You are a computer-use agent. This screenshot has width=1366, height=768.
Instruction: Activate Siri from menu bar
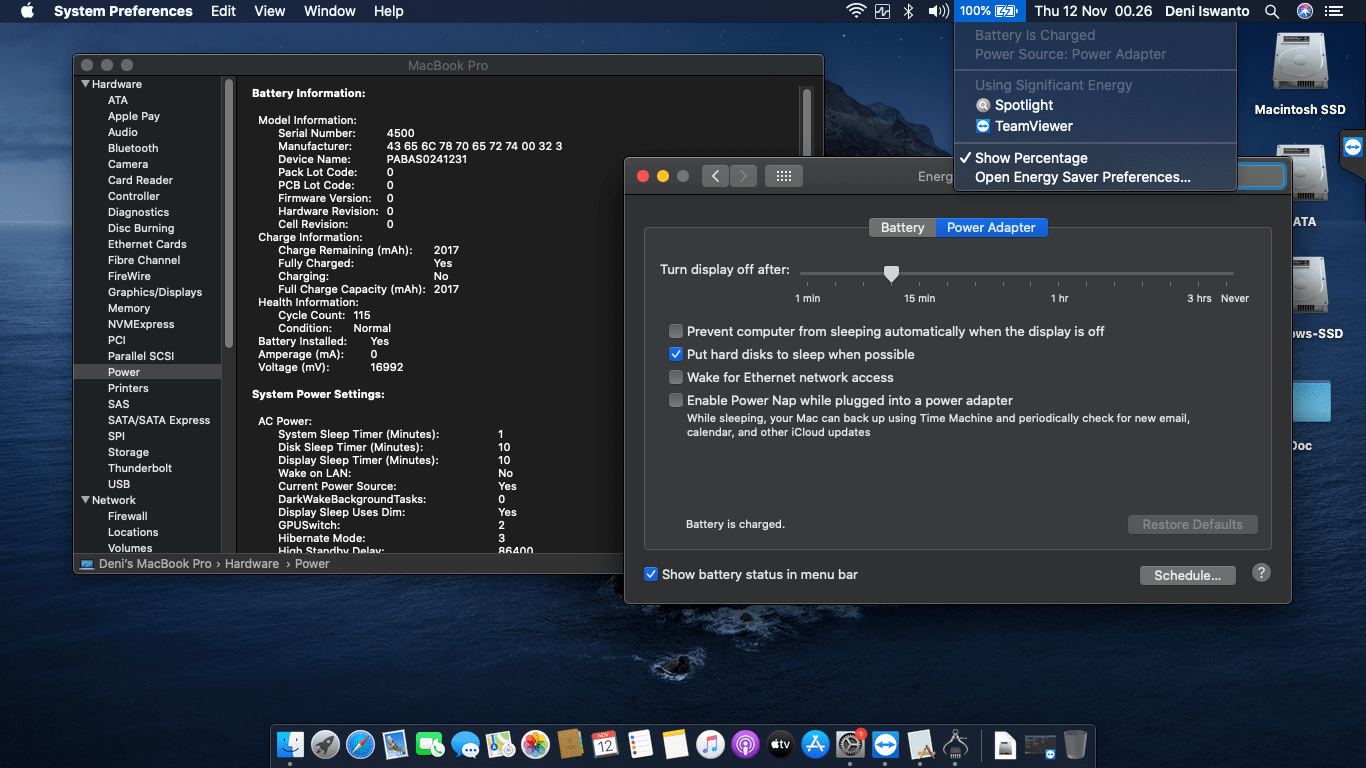(x=1304, y=11)
